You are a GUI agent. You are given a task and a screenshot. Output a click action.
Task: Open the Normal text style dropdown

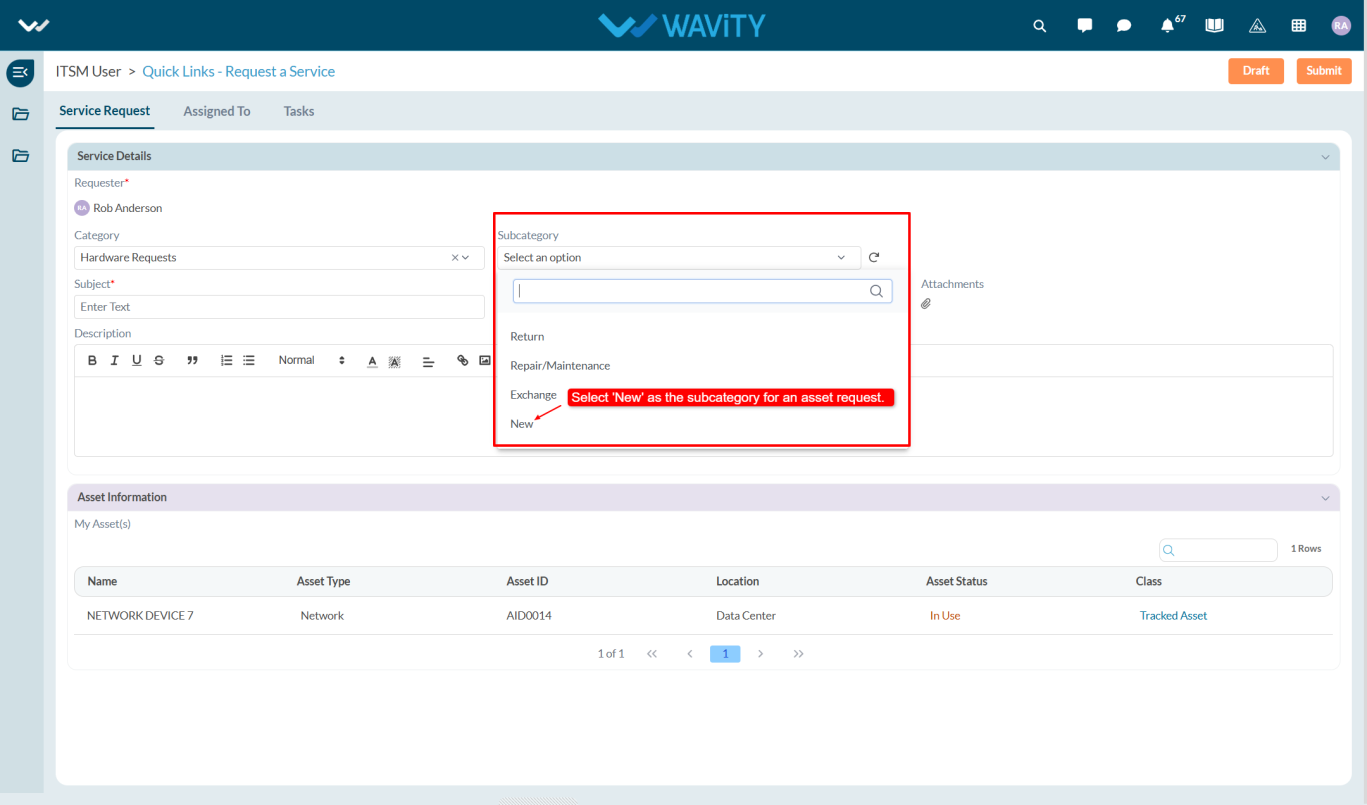[x=312, y=360]
